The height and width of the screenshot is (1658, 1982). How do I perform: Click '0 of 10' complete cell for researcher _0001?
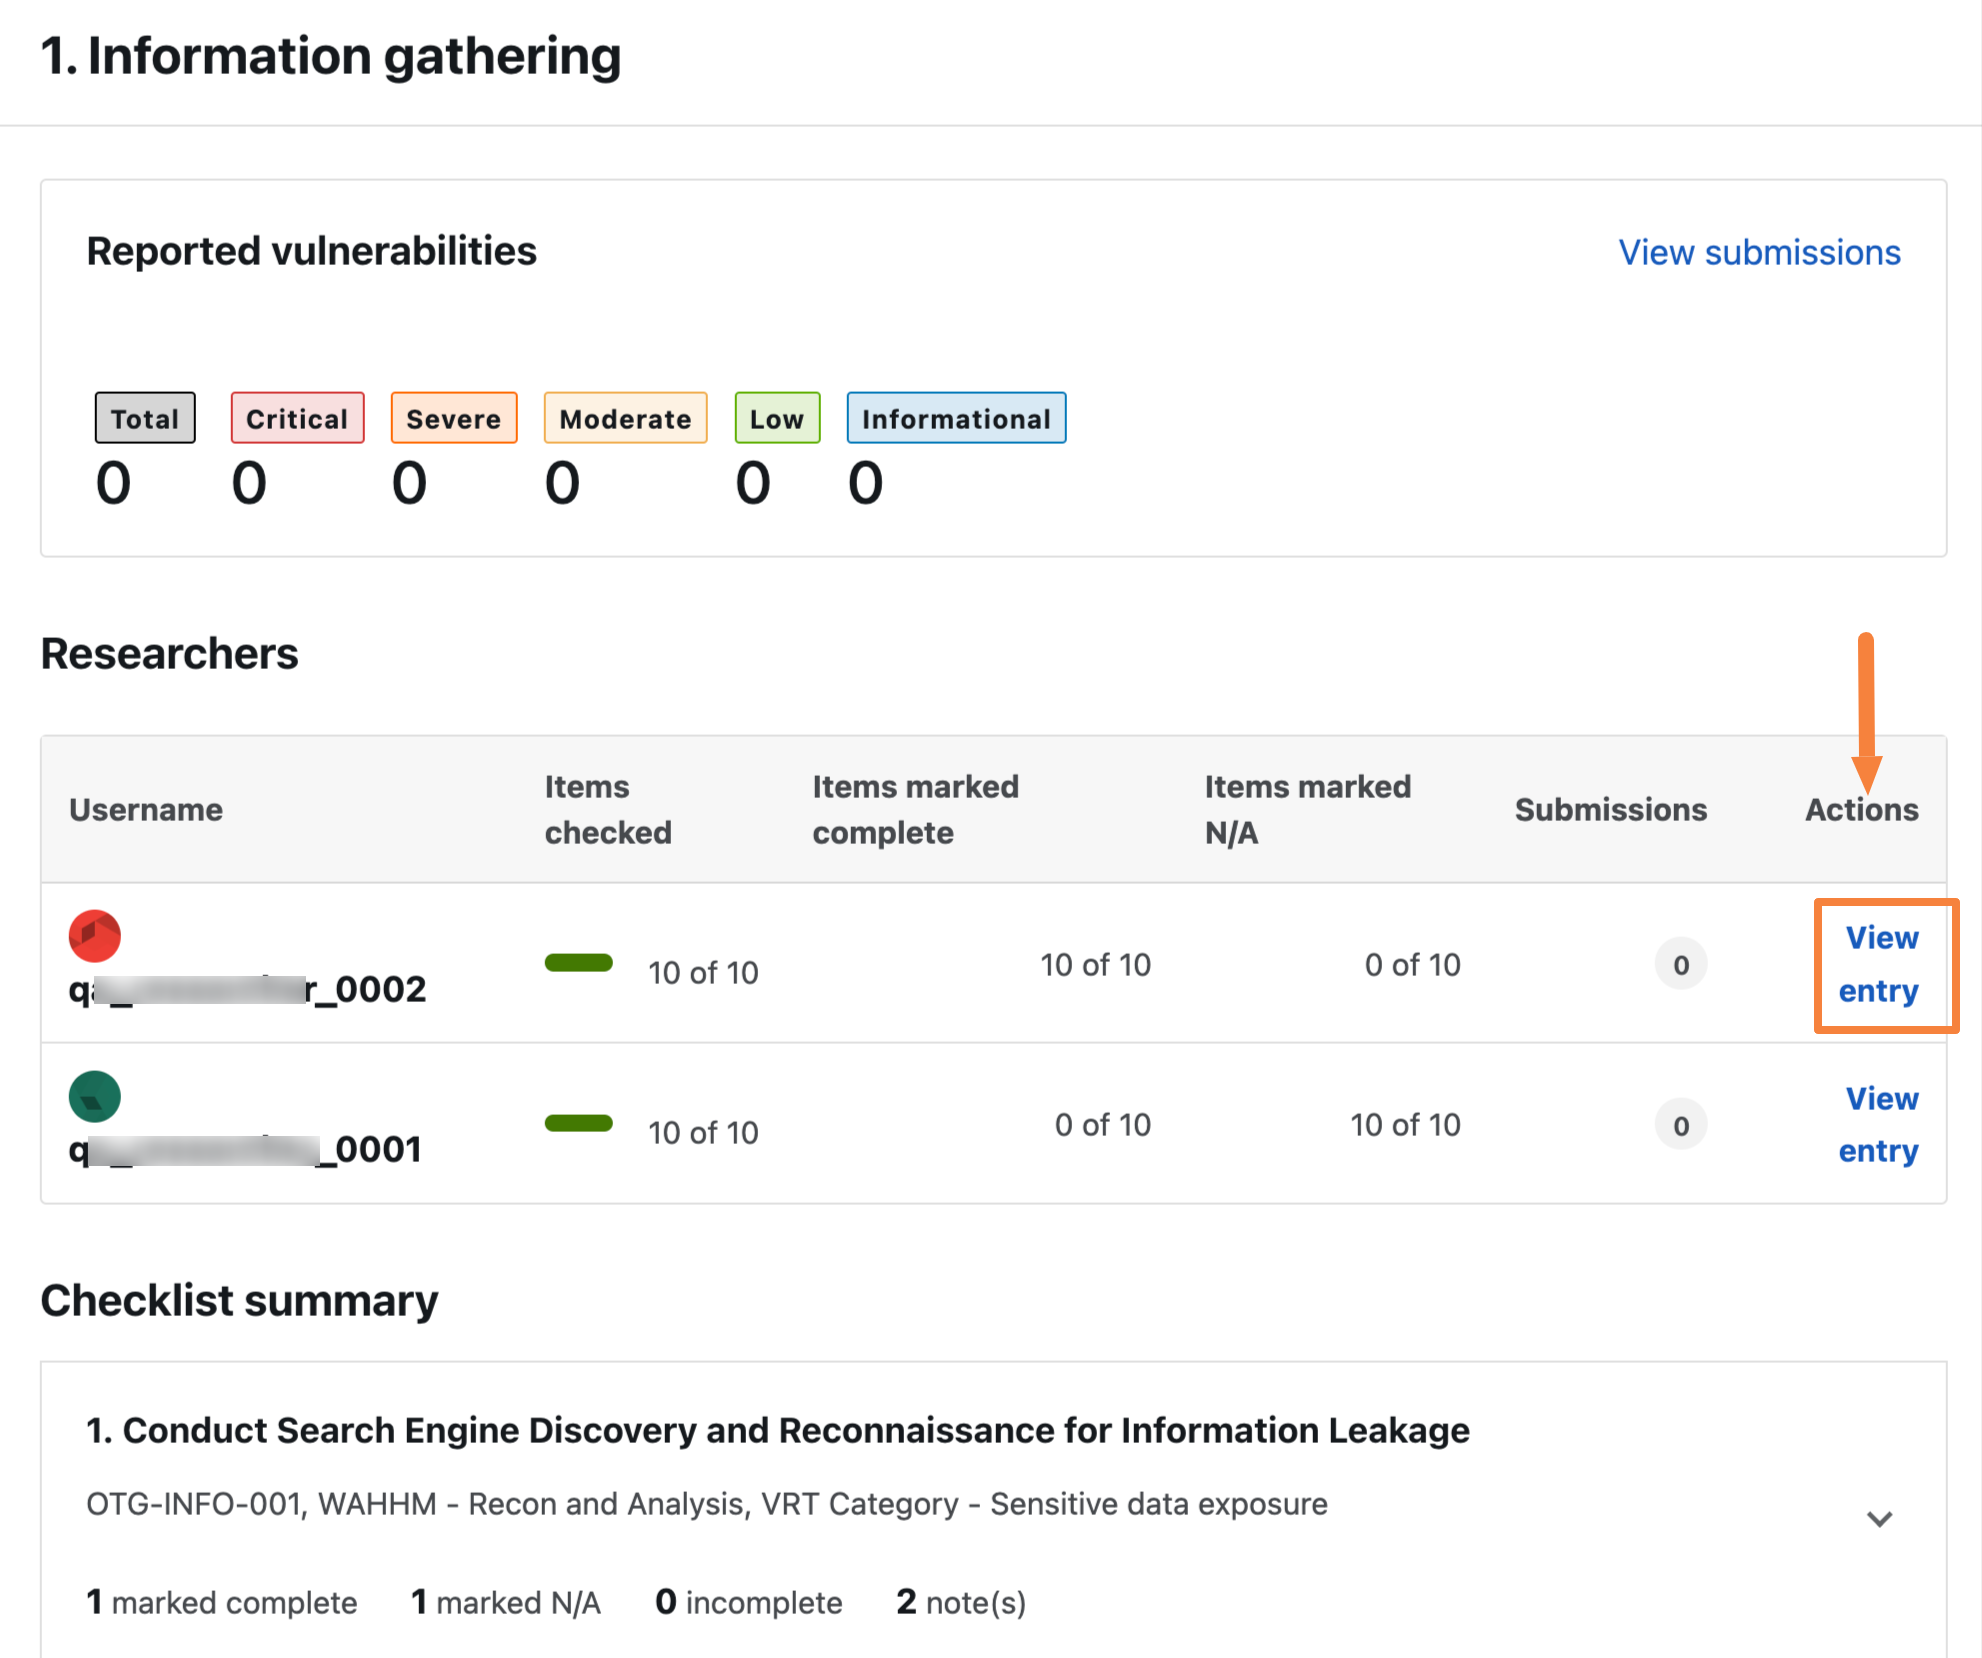[x=1102, y=1125]
